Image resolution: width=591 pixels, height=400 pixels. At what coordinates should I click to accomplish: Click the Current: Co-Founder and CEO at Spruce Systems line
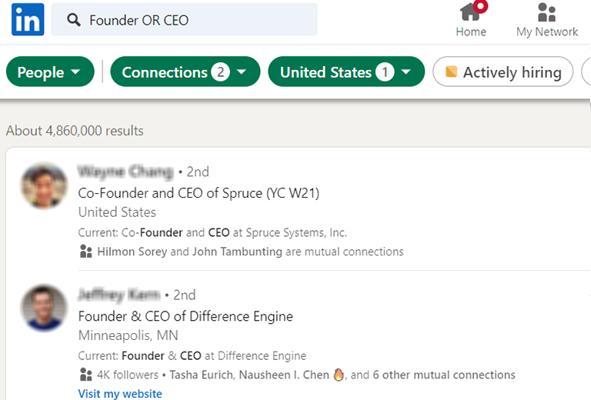[x=212, y=233]
